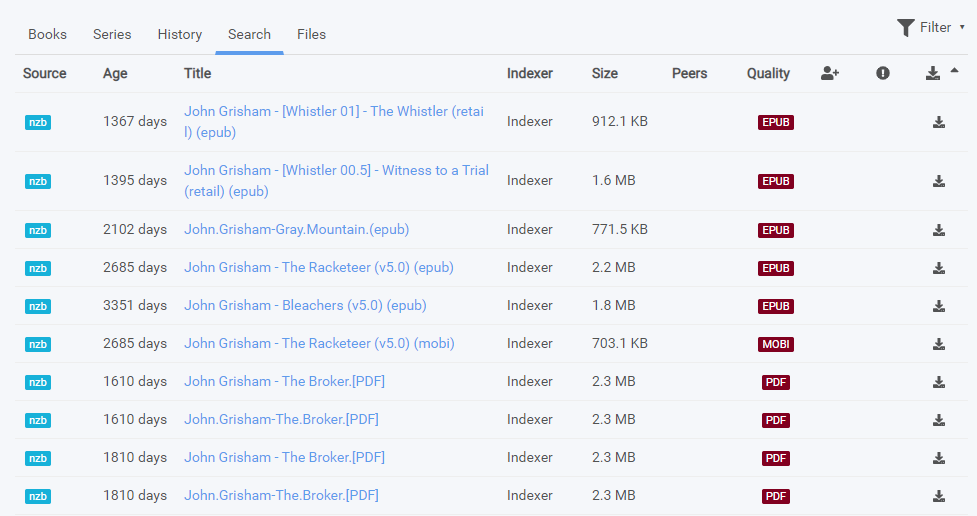Click nzb source badge on first row
Image resolution: width=977 pixels, height=516 pixels.
[38, 122]
